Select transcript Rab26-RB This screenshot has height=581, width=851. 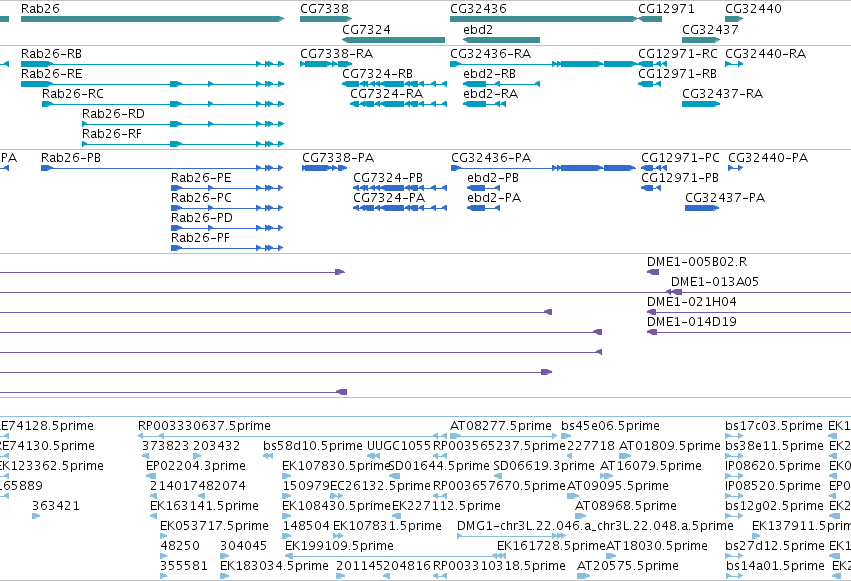[153, 64]
